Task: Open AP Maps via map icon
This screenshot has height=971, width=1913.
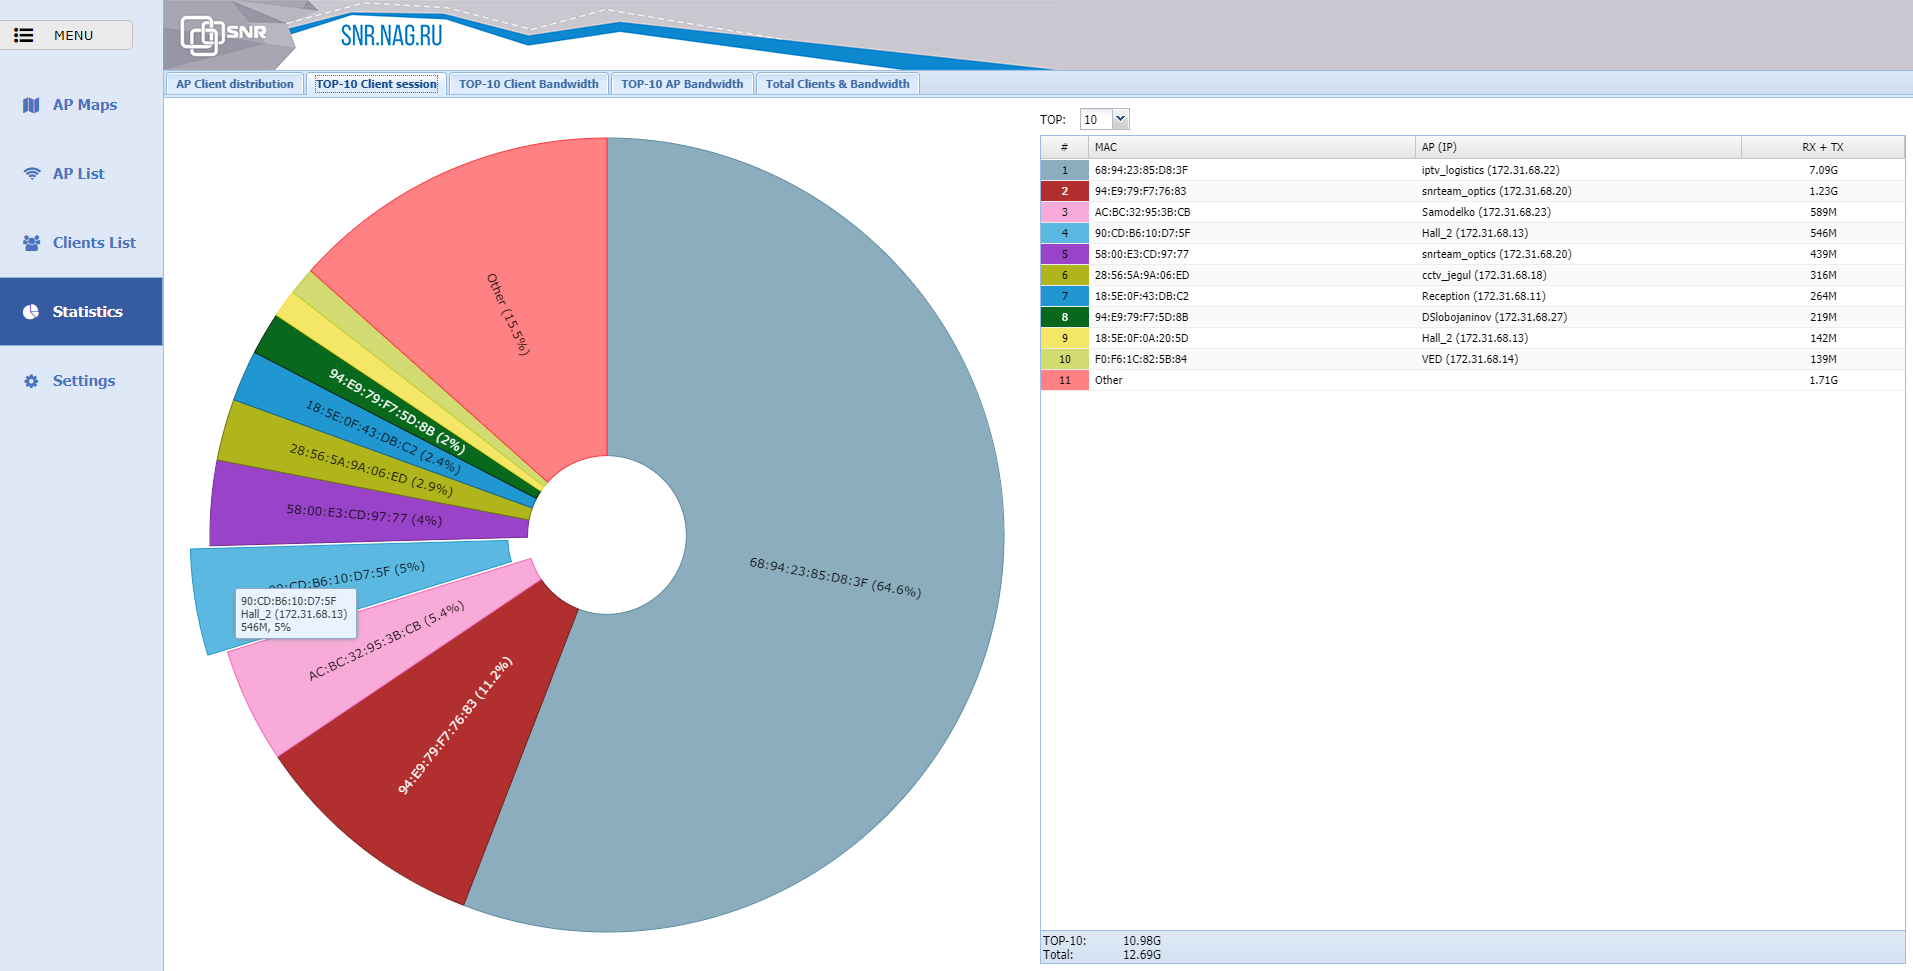Action: point(31,105)
